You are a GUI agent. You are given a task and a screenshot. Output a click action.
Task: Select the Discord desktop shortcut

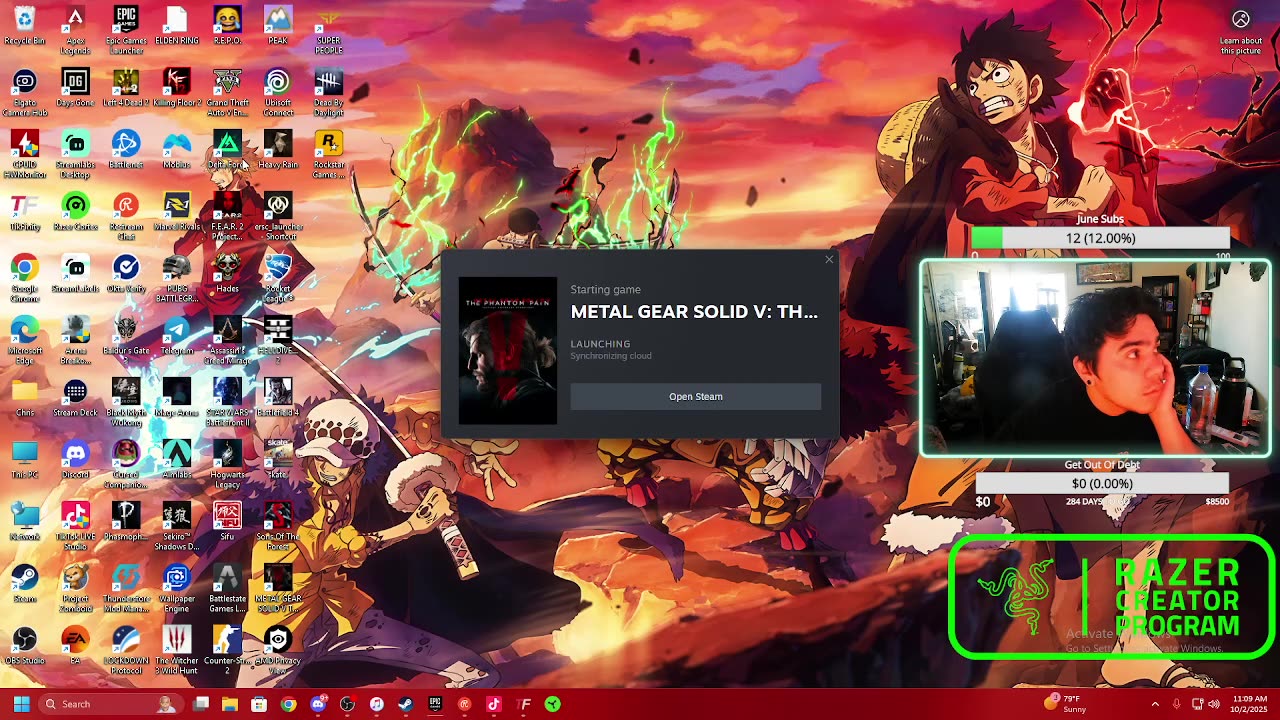tap(75, 461)
